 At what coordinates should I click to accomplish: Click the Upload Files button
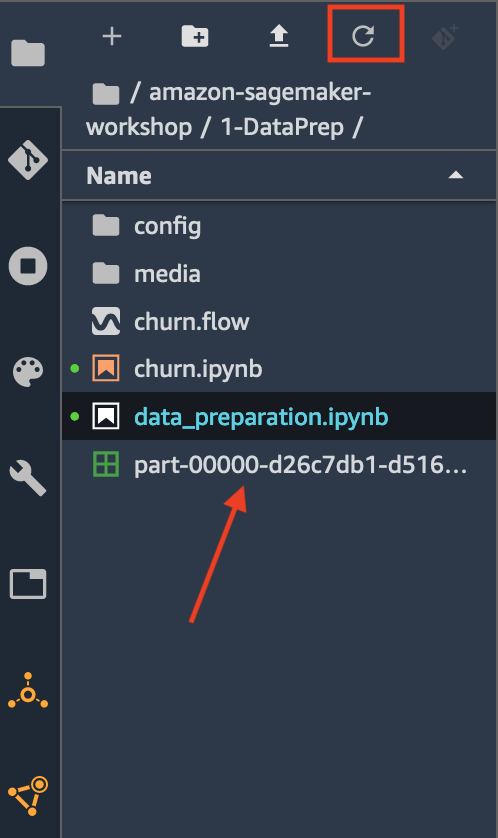(278, 36)
